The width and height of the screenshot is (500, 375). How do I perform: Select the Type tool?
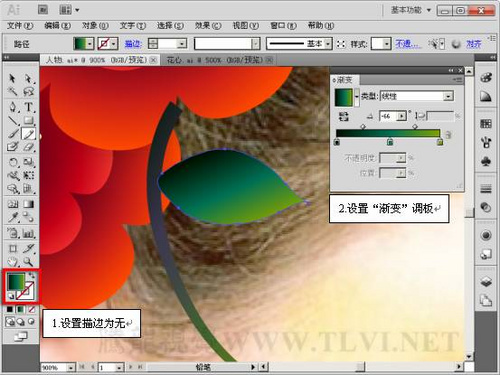(29, 107)
